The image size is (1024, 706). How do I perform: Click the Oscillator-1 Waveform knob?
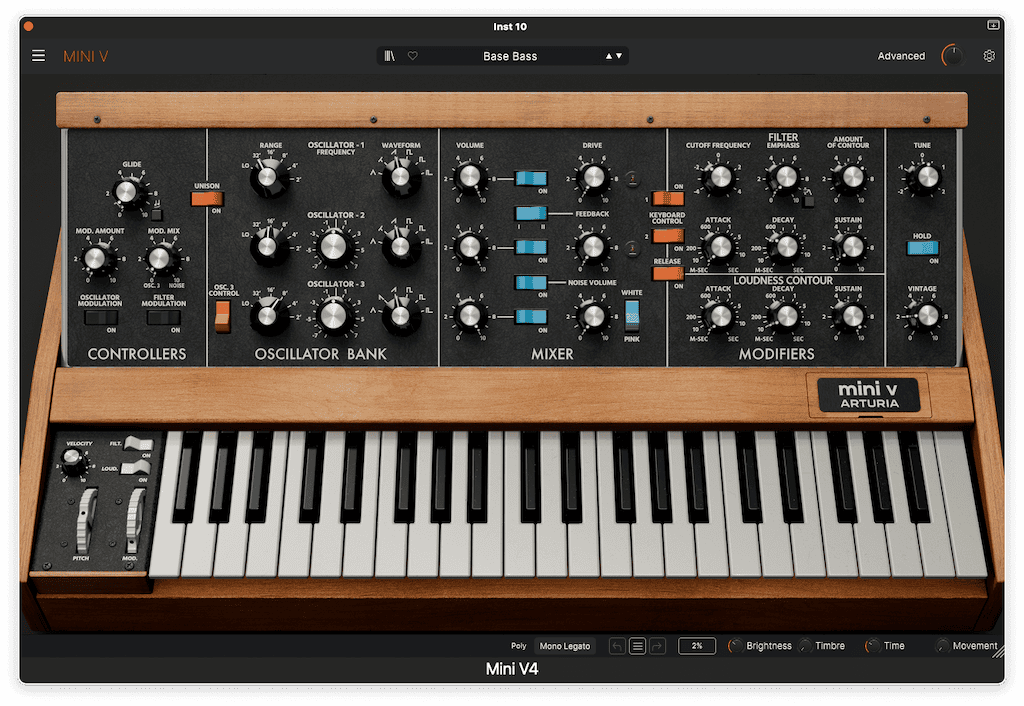point(400,176)
